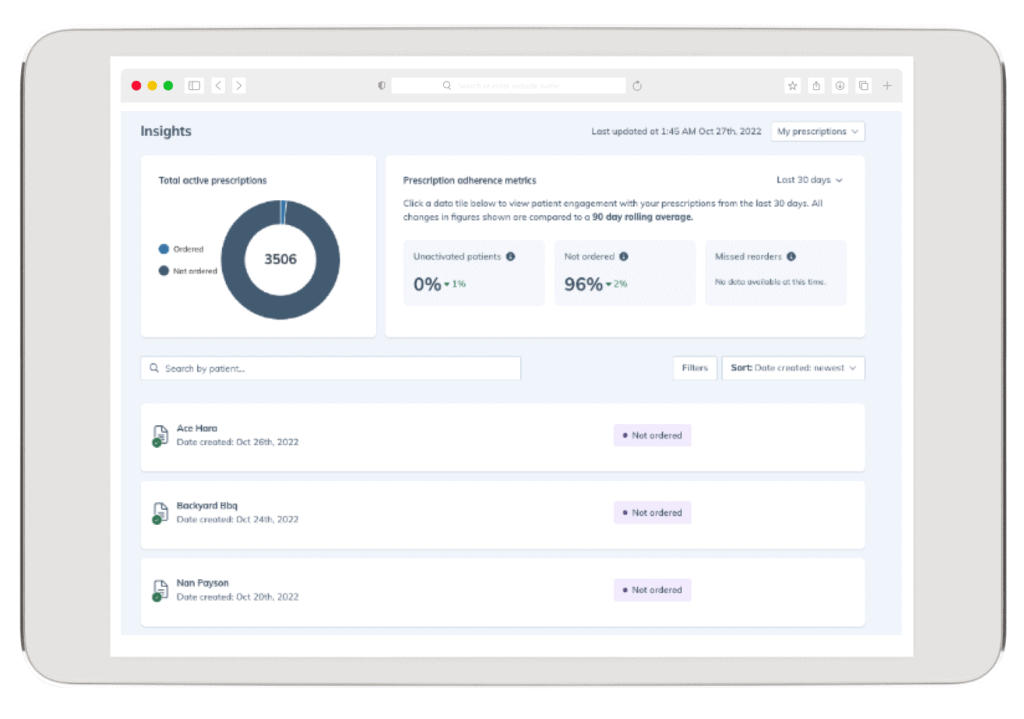
Task: Open the Last 30 days period dropdown
Action: (809, 180)
